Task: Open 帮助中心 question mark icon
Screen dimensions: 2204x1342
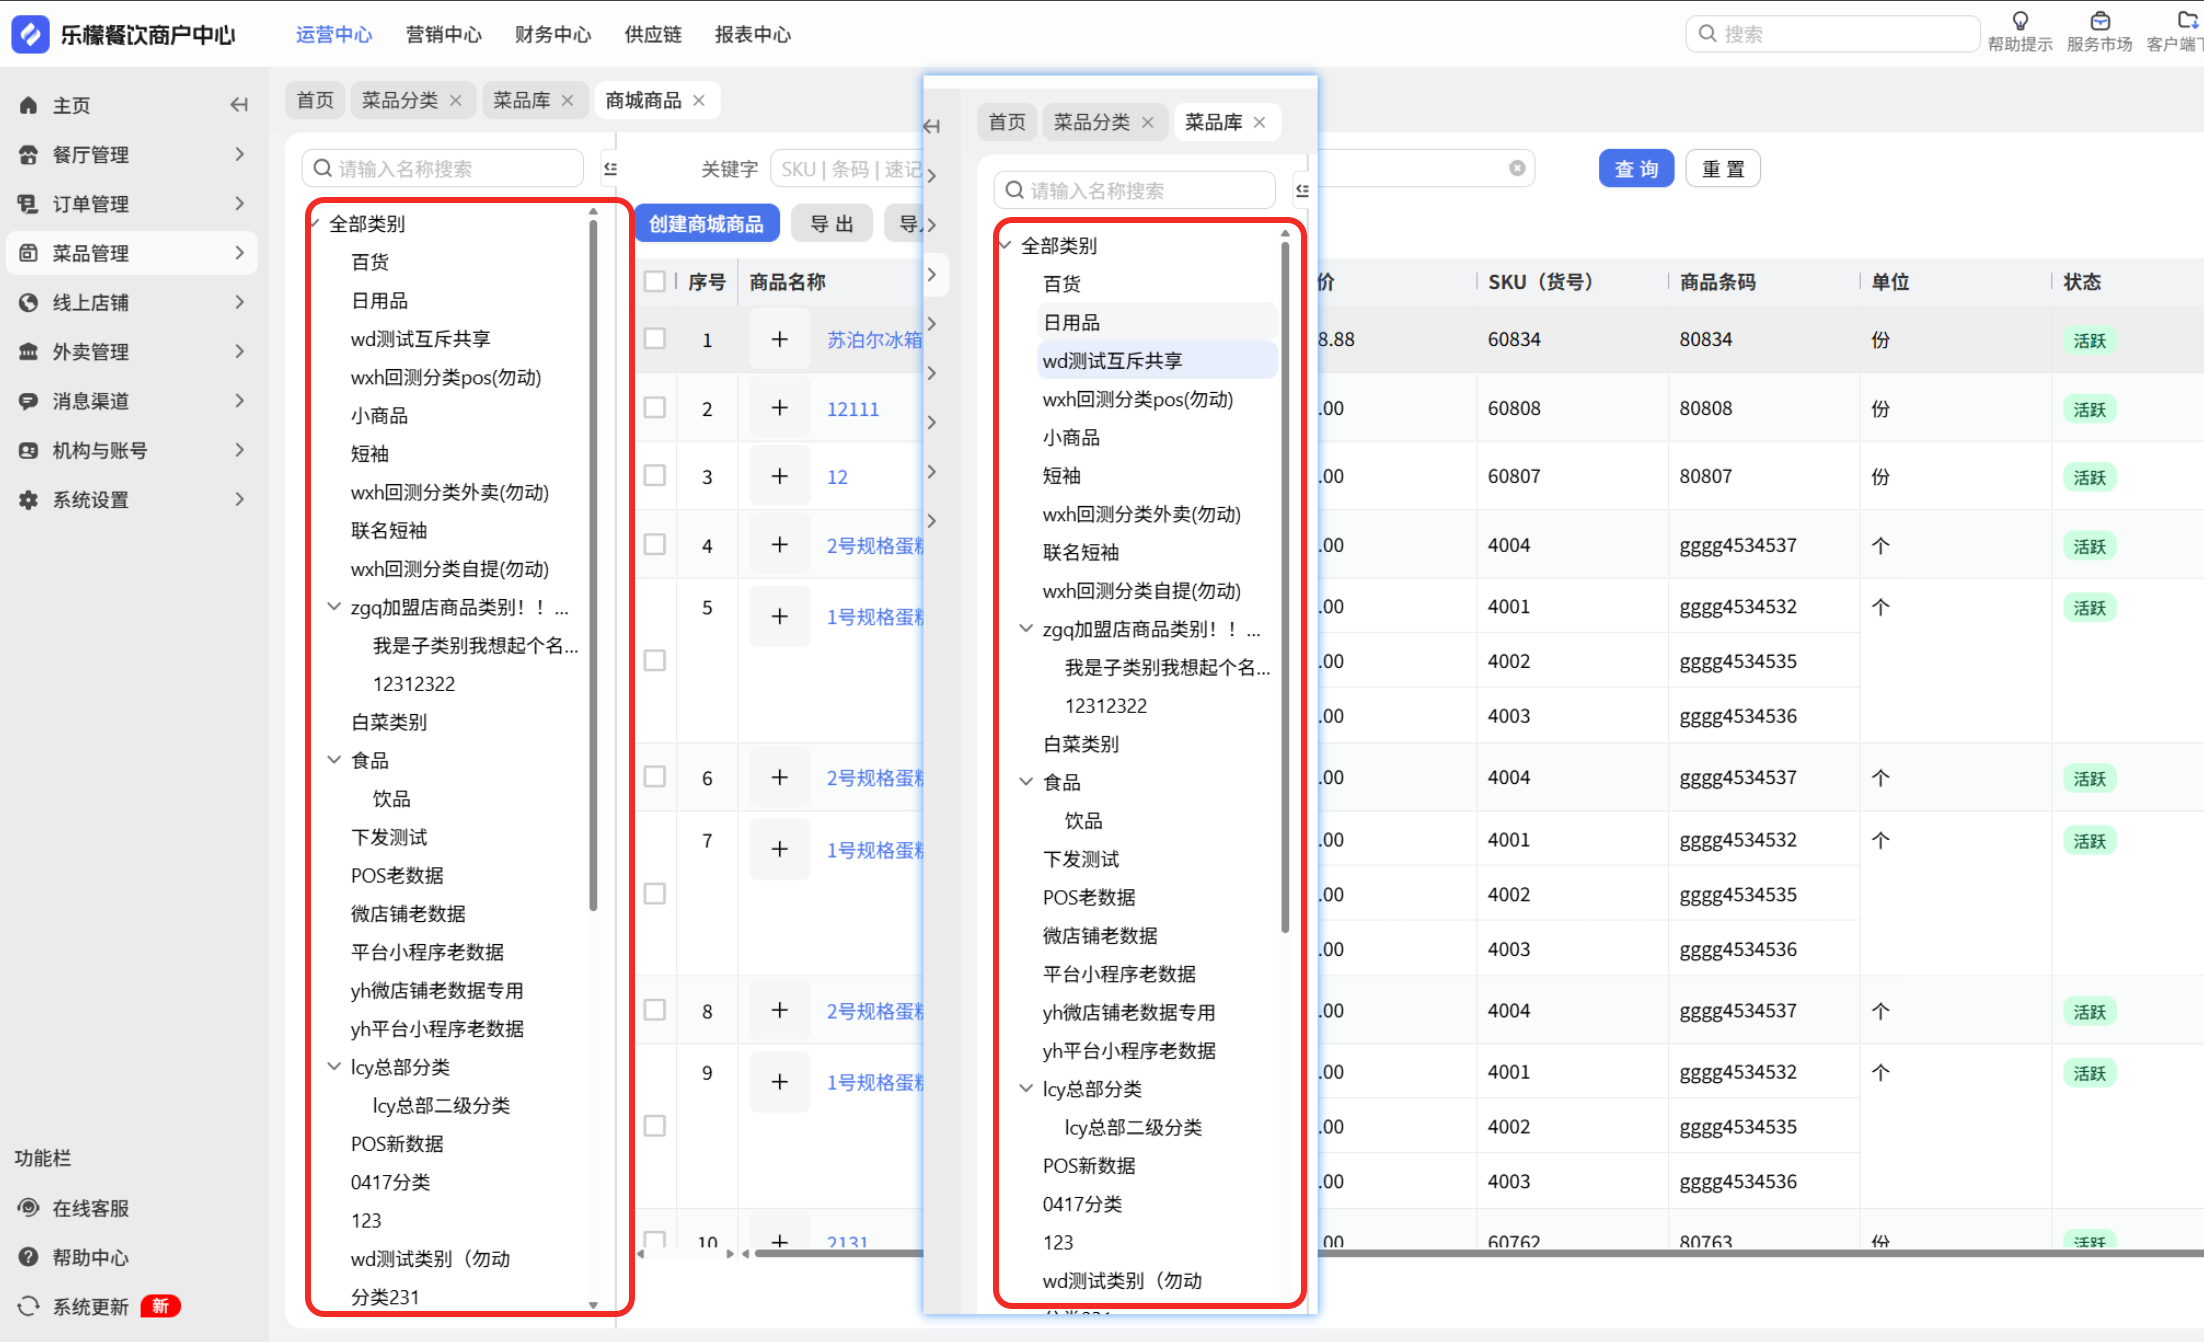Action: [28, 1257]
